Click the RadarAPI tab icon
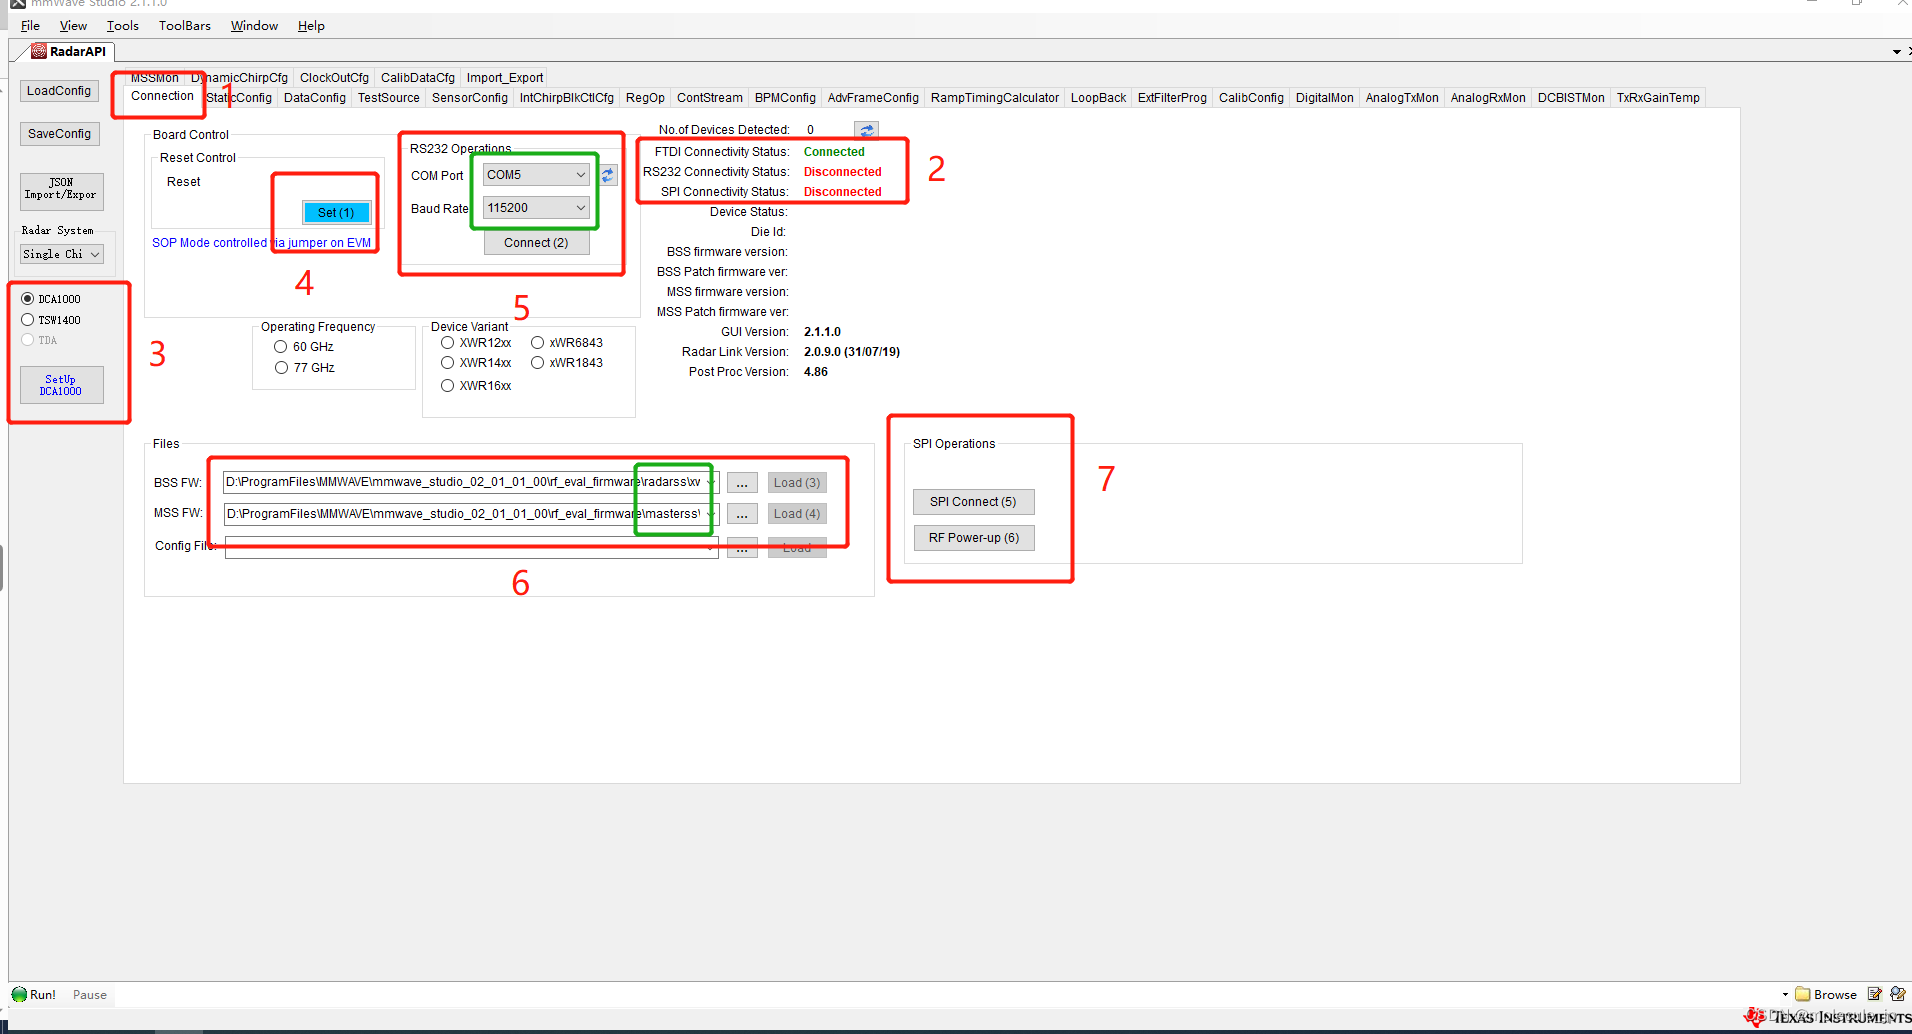 (39, 51)
